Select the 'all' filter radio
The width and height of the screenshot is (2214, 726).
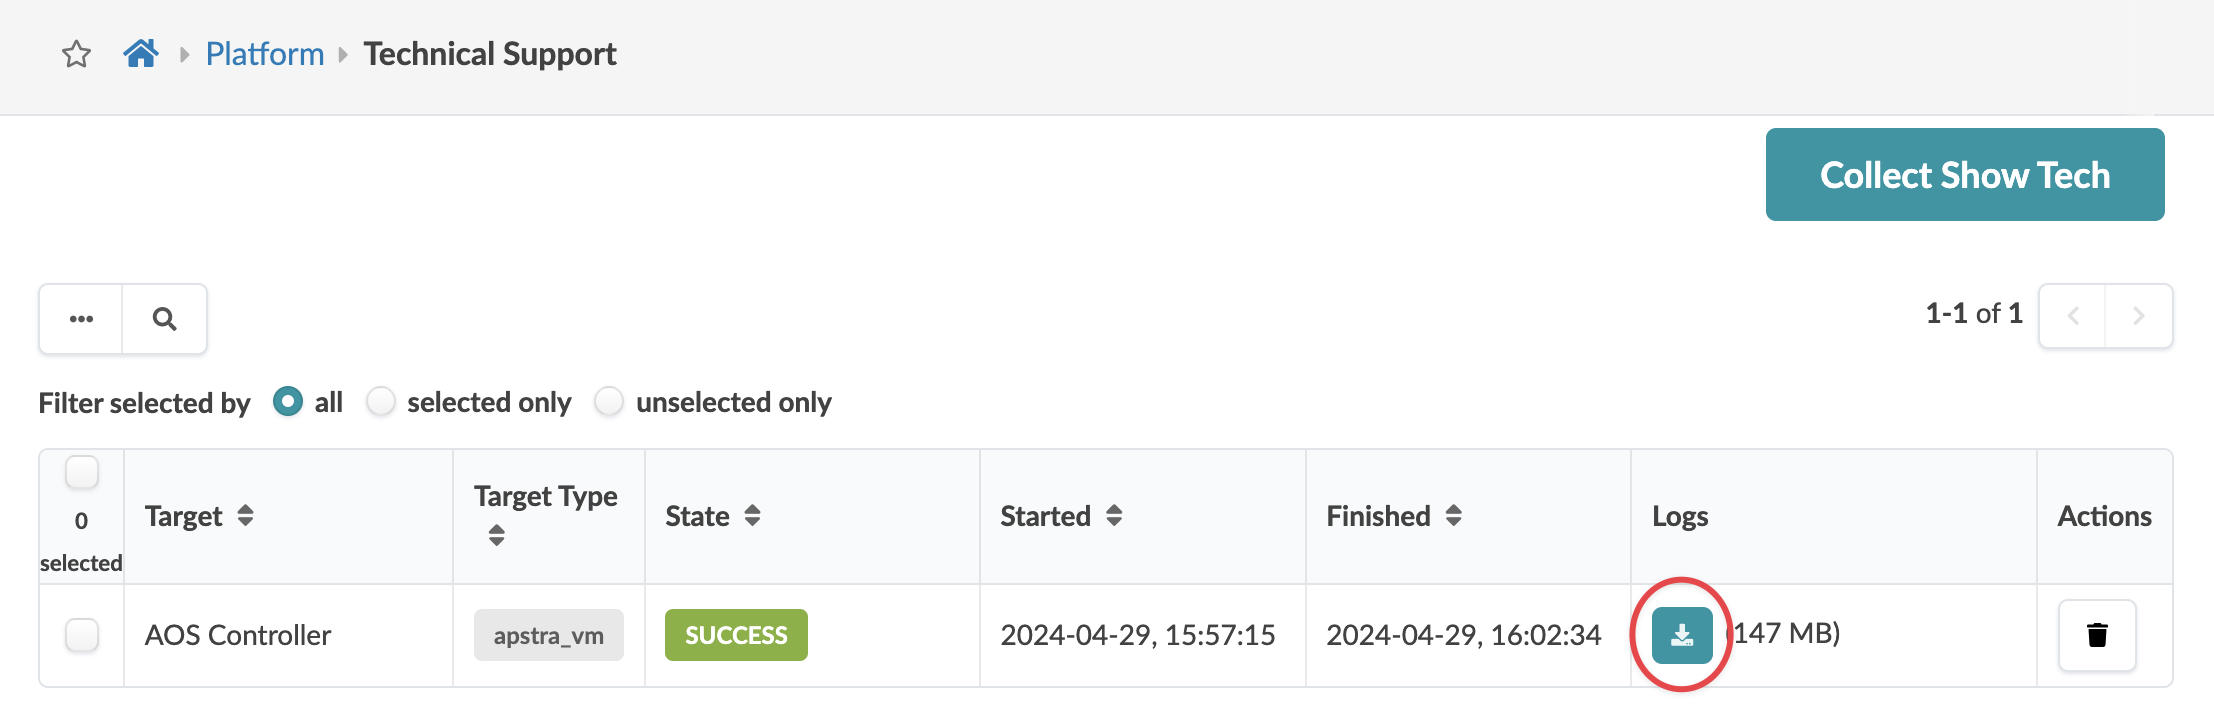coord(288,402)
